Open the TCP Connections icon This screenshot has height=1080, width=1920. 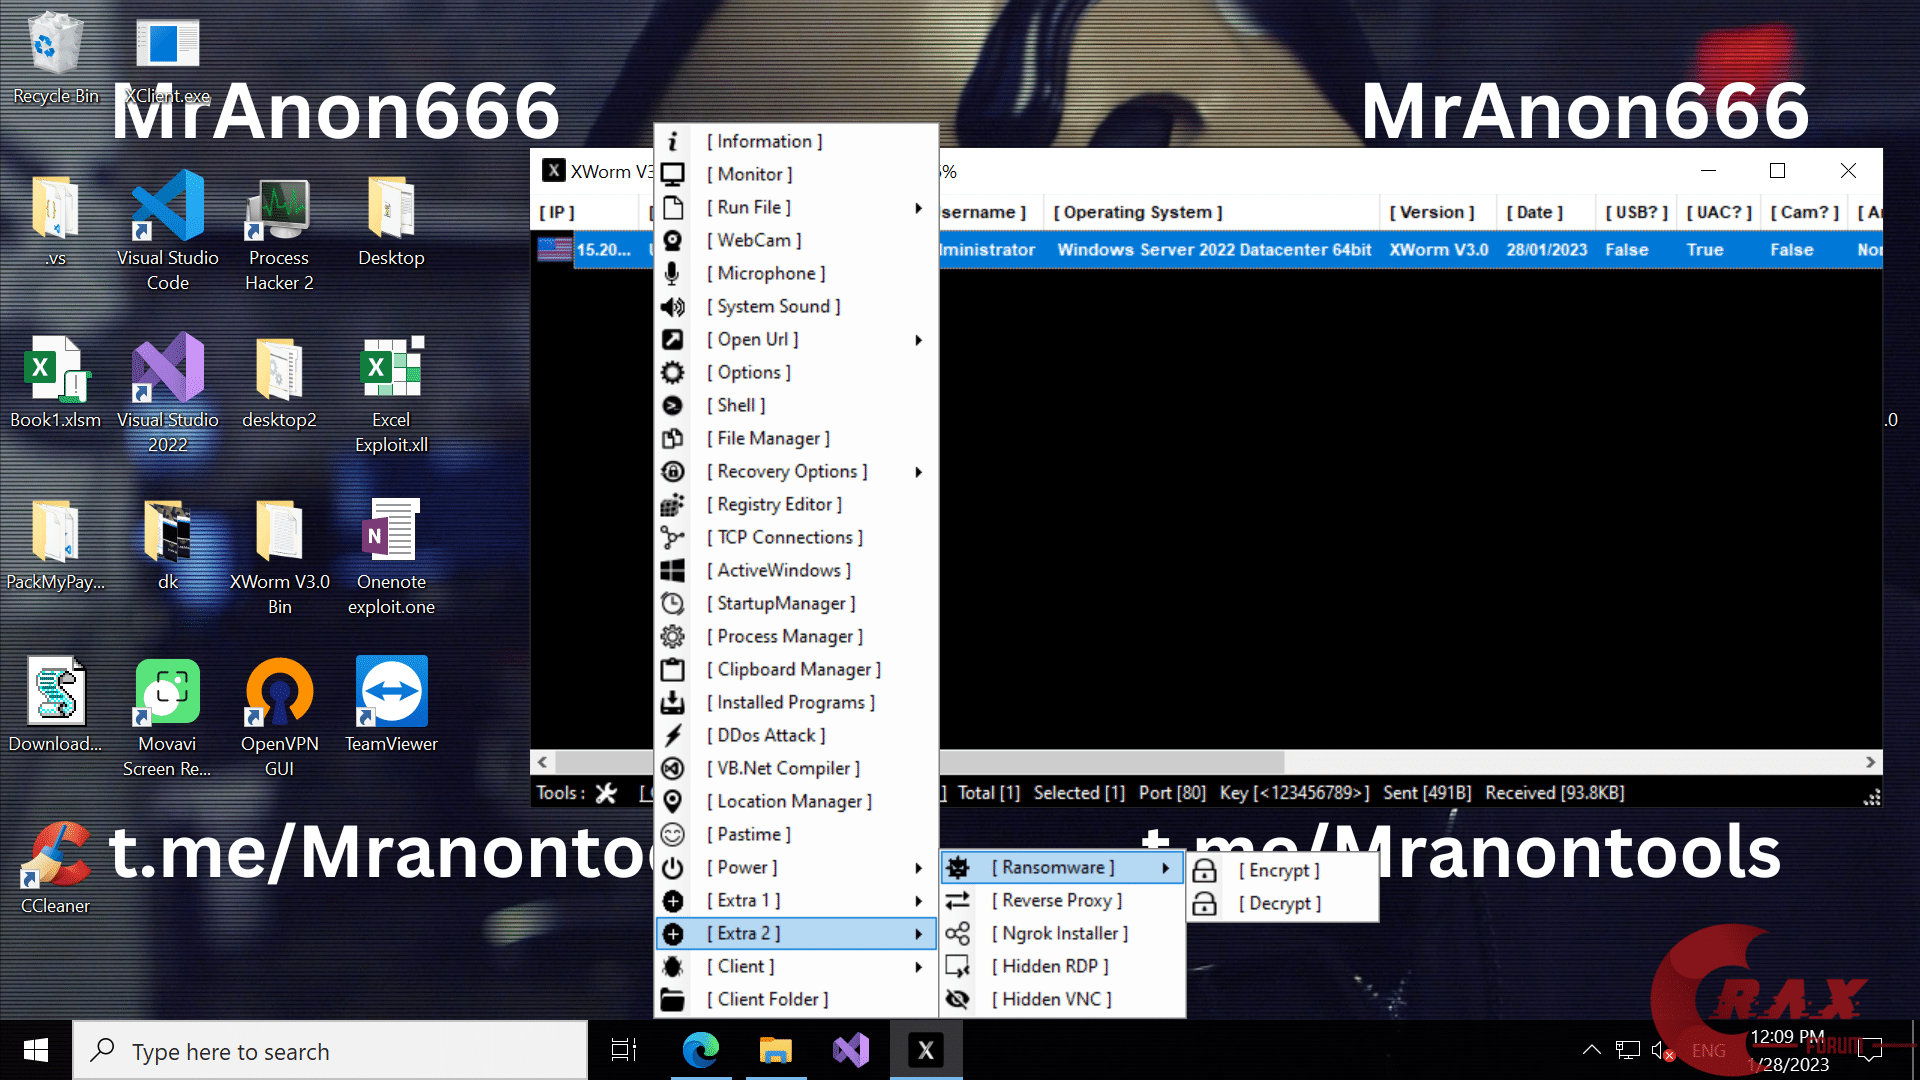673,537
